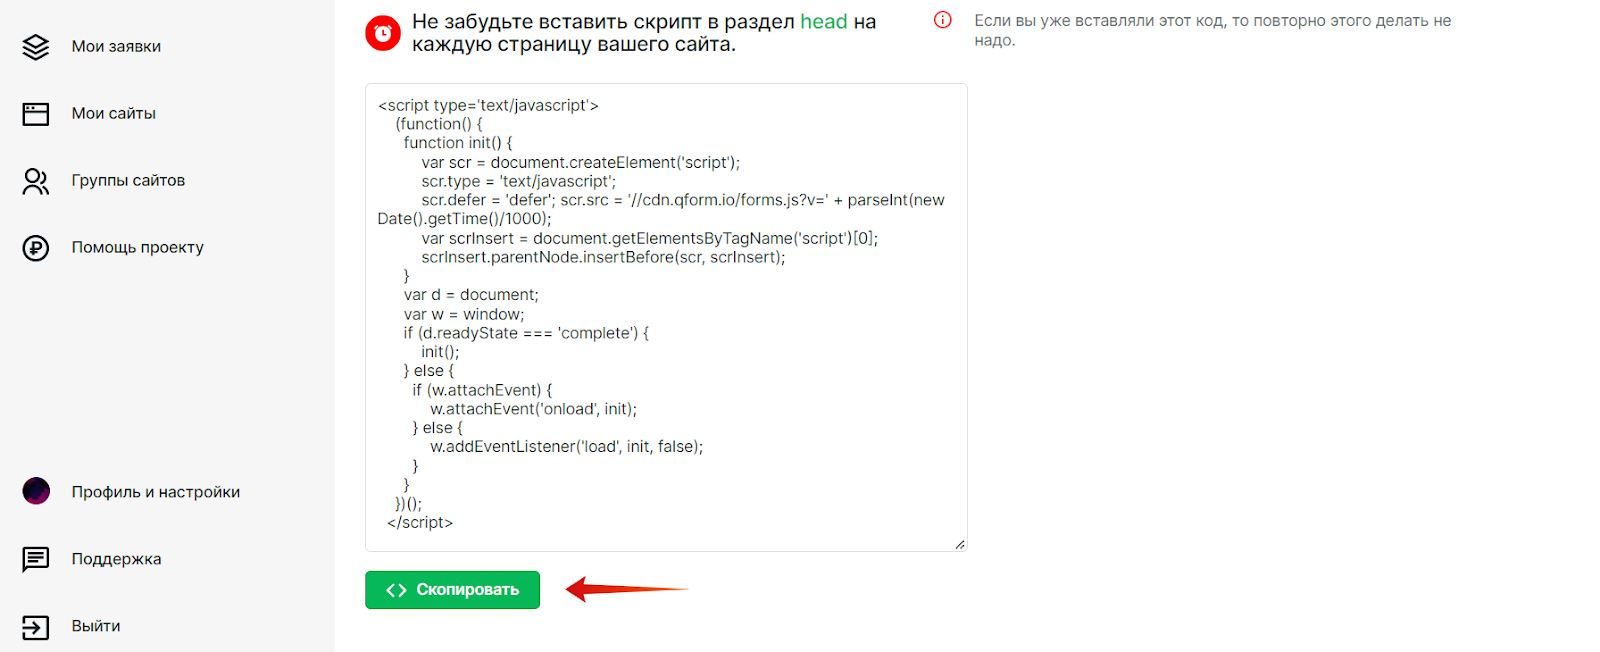Select Выйти to log out

96,626
